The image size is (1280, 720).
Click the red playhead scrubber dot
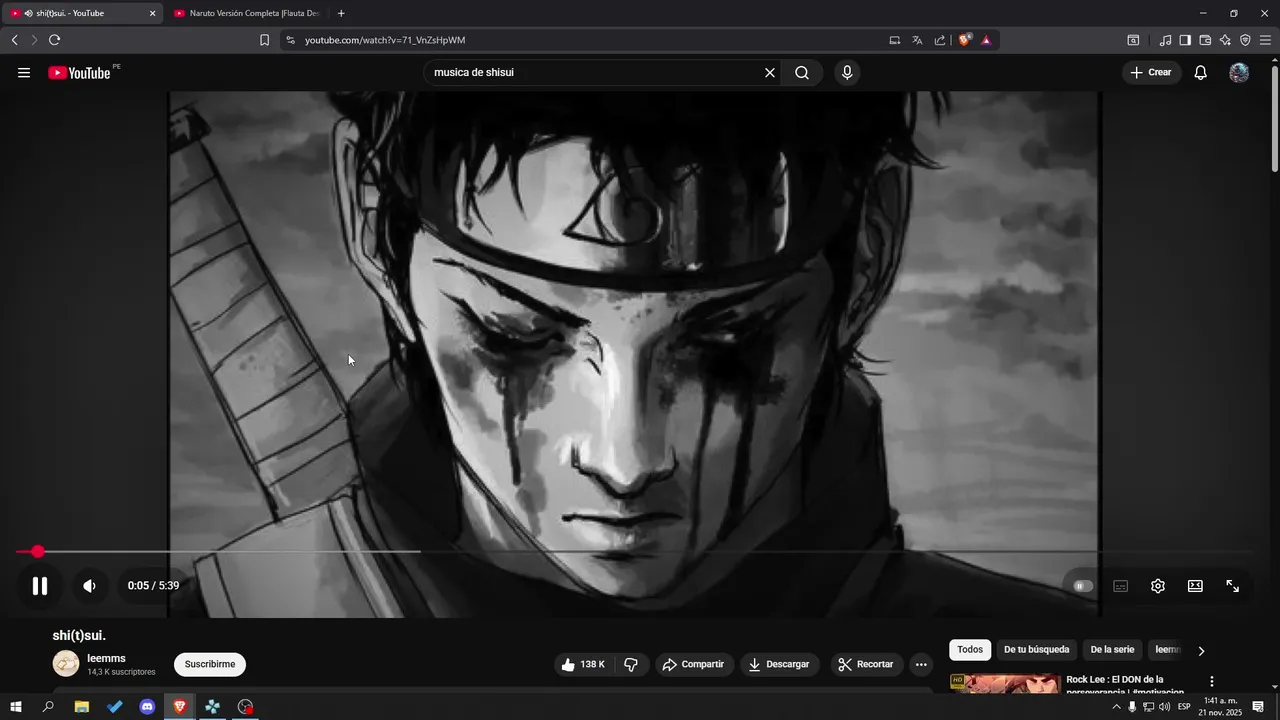38,552
